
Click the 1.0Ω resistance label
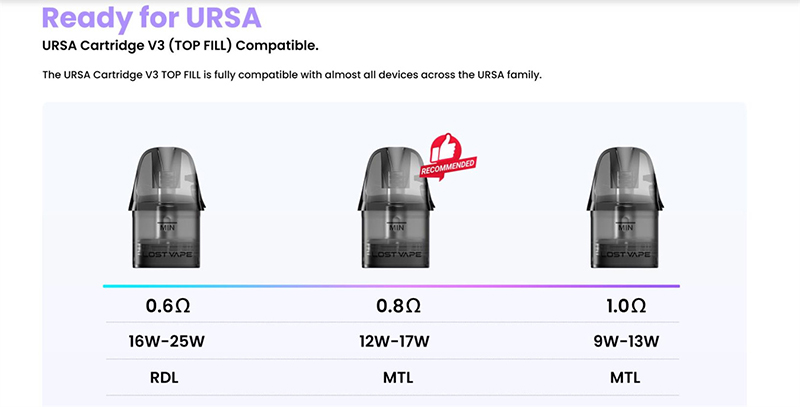(x=625, y=305)
